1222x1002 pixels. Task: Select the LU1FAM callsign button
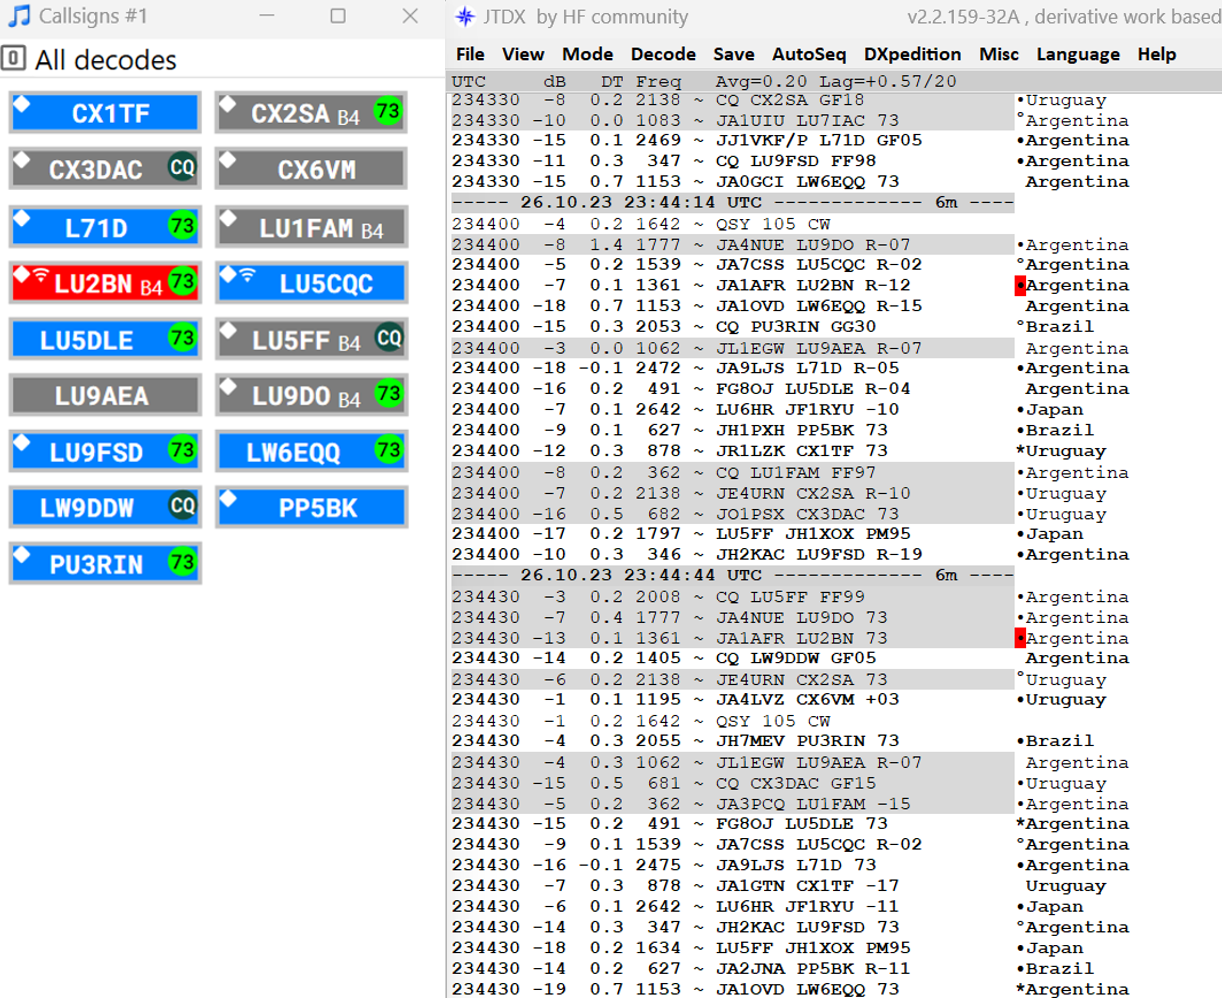(311, 226)
